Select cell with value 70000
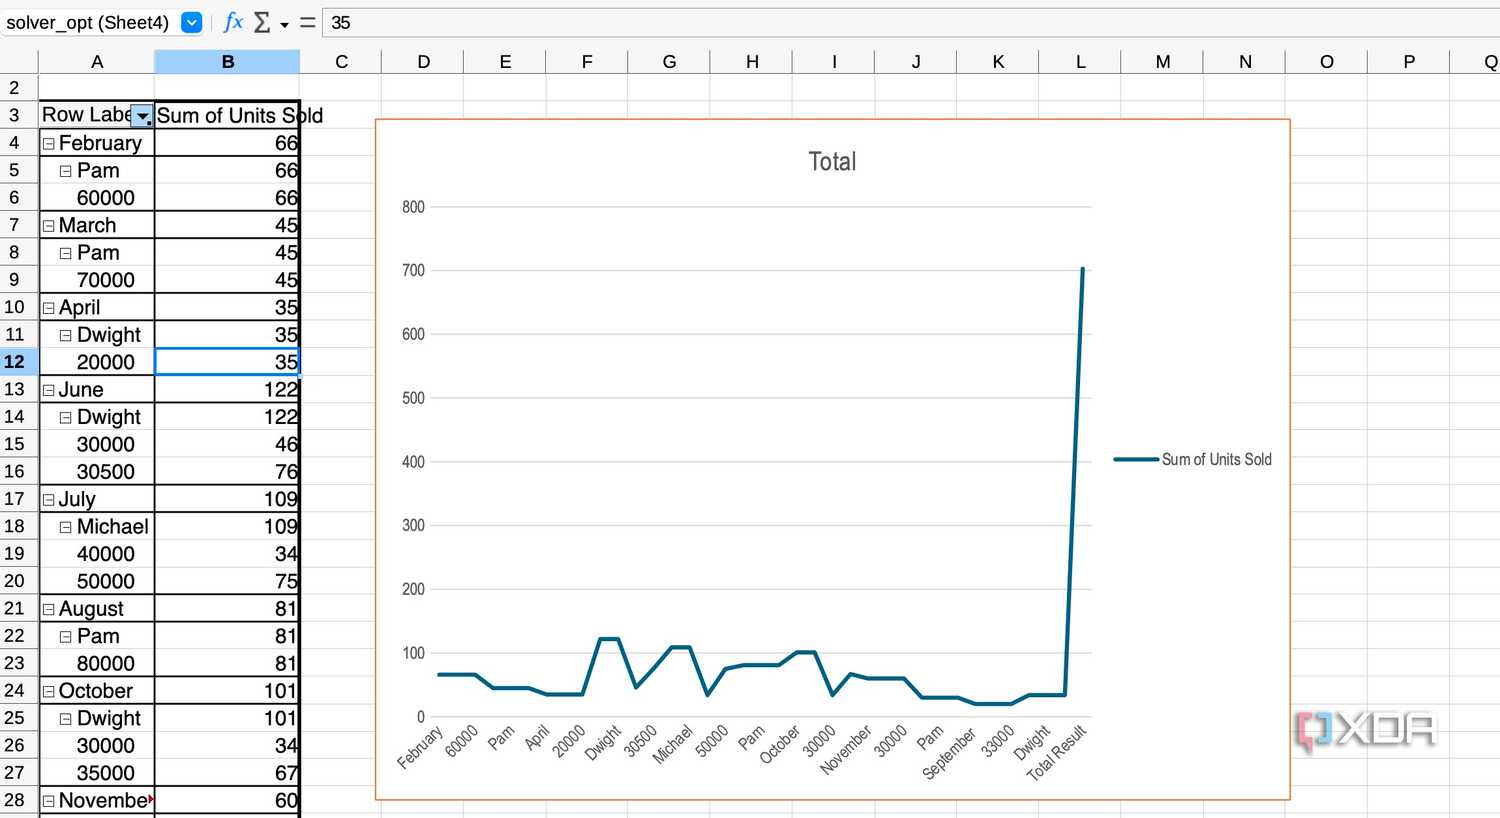Image resolution: width=1500 pixels, height=818 pixels. (97, 280)
